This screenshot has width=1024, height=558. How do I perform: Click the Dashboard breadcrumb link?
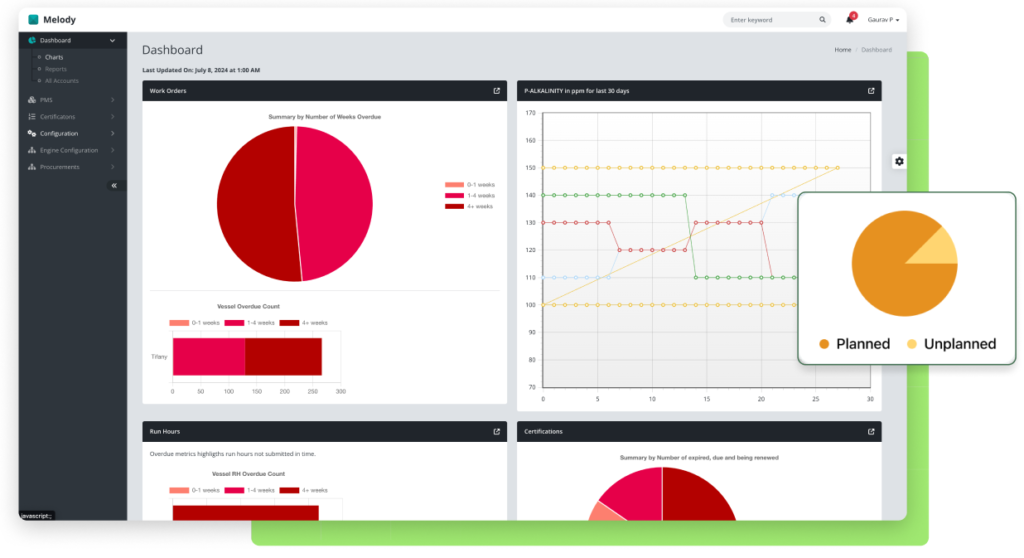[876, 50]
